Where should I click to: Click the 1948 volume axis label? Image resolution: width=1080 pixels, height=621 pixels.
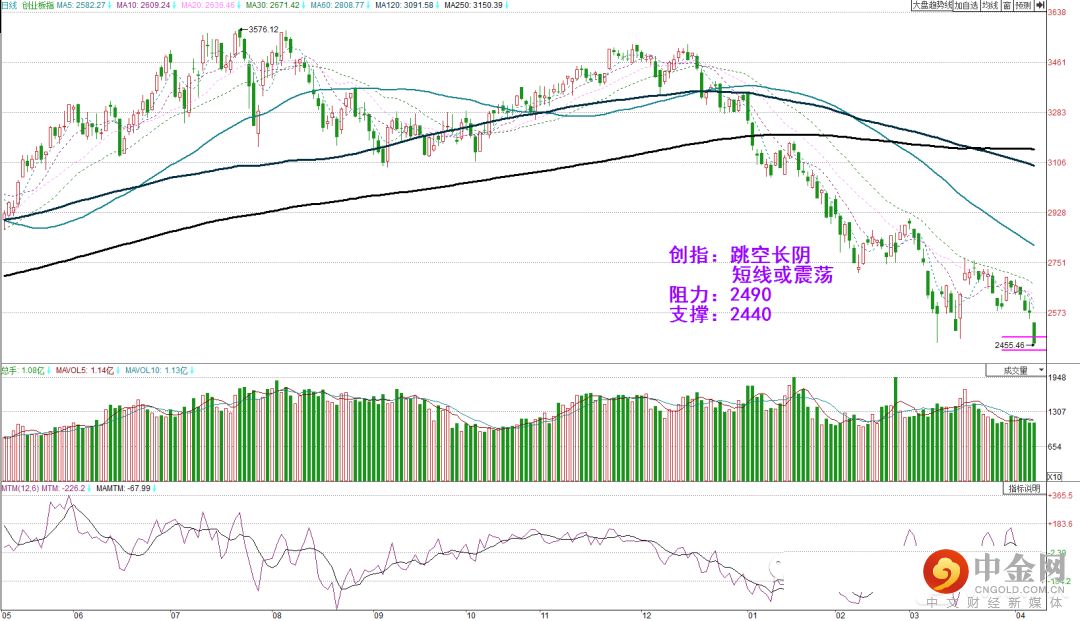[x=1057, y=378]
